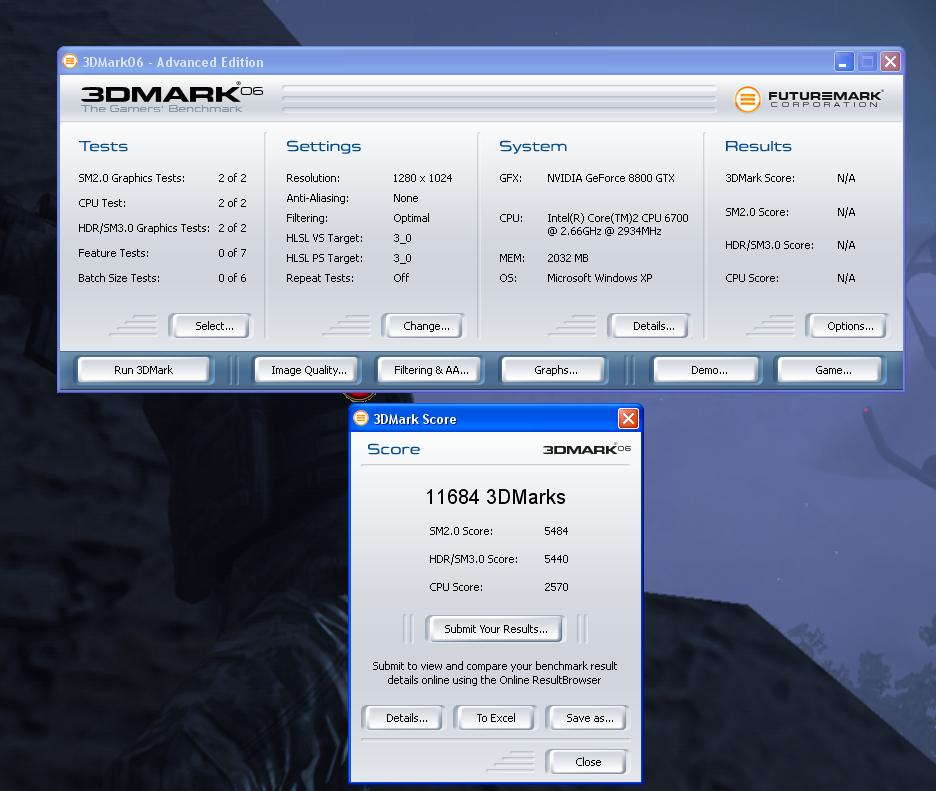Click the Anti-Aliasing value None
Viewport: 936px width, 791px height.
point(405,198)
